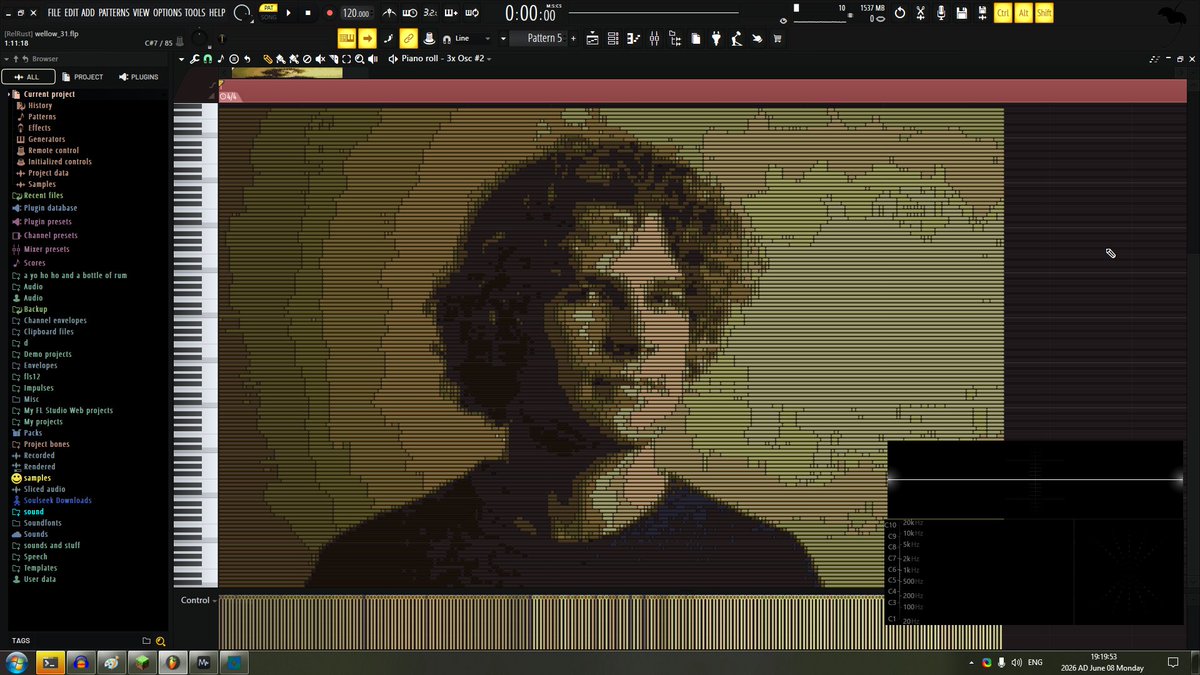Open the plugin picker plug icon
Screen dimensions: 1200x675
coord(716,39)
